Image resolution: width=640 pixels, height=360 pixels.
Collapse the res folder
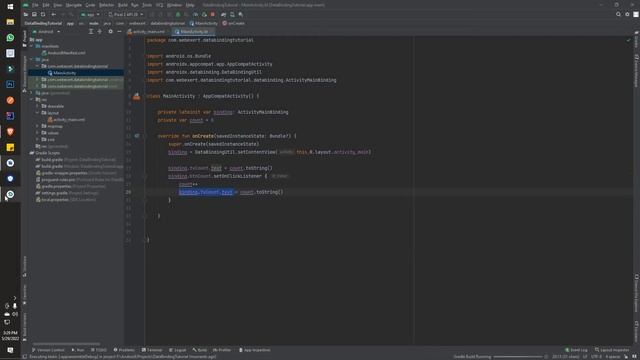tap(31, 100)
